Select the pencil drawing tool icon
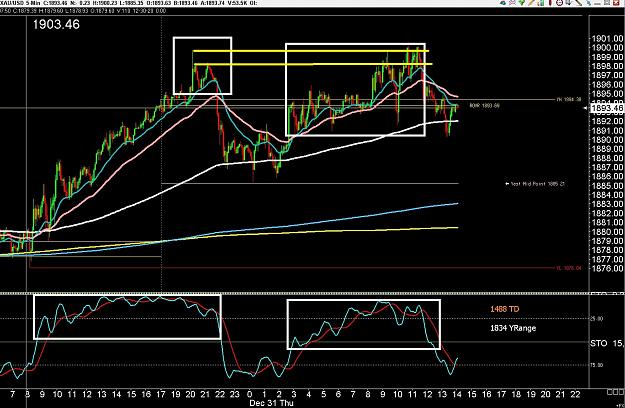This screenshot has width=625, height=408. point(532,3)
